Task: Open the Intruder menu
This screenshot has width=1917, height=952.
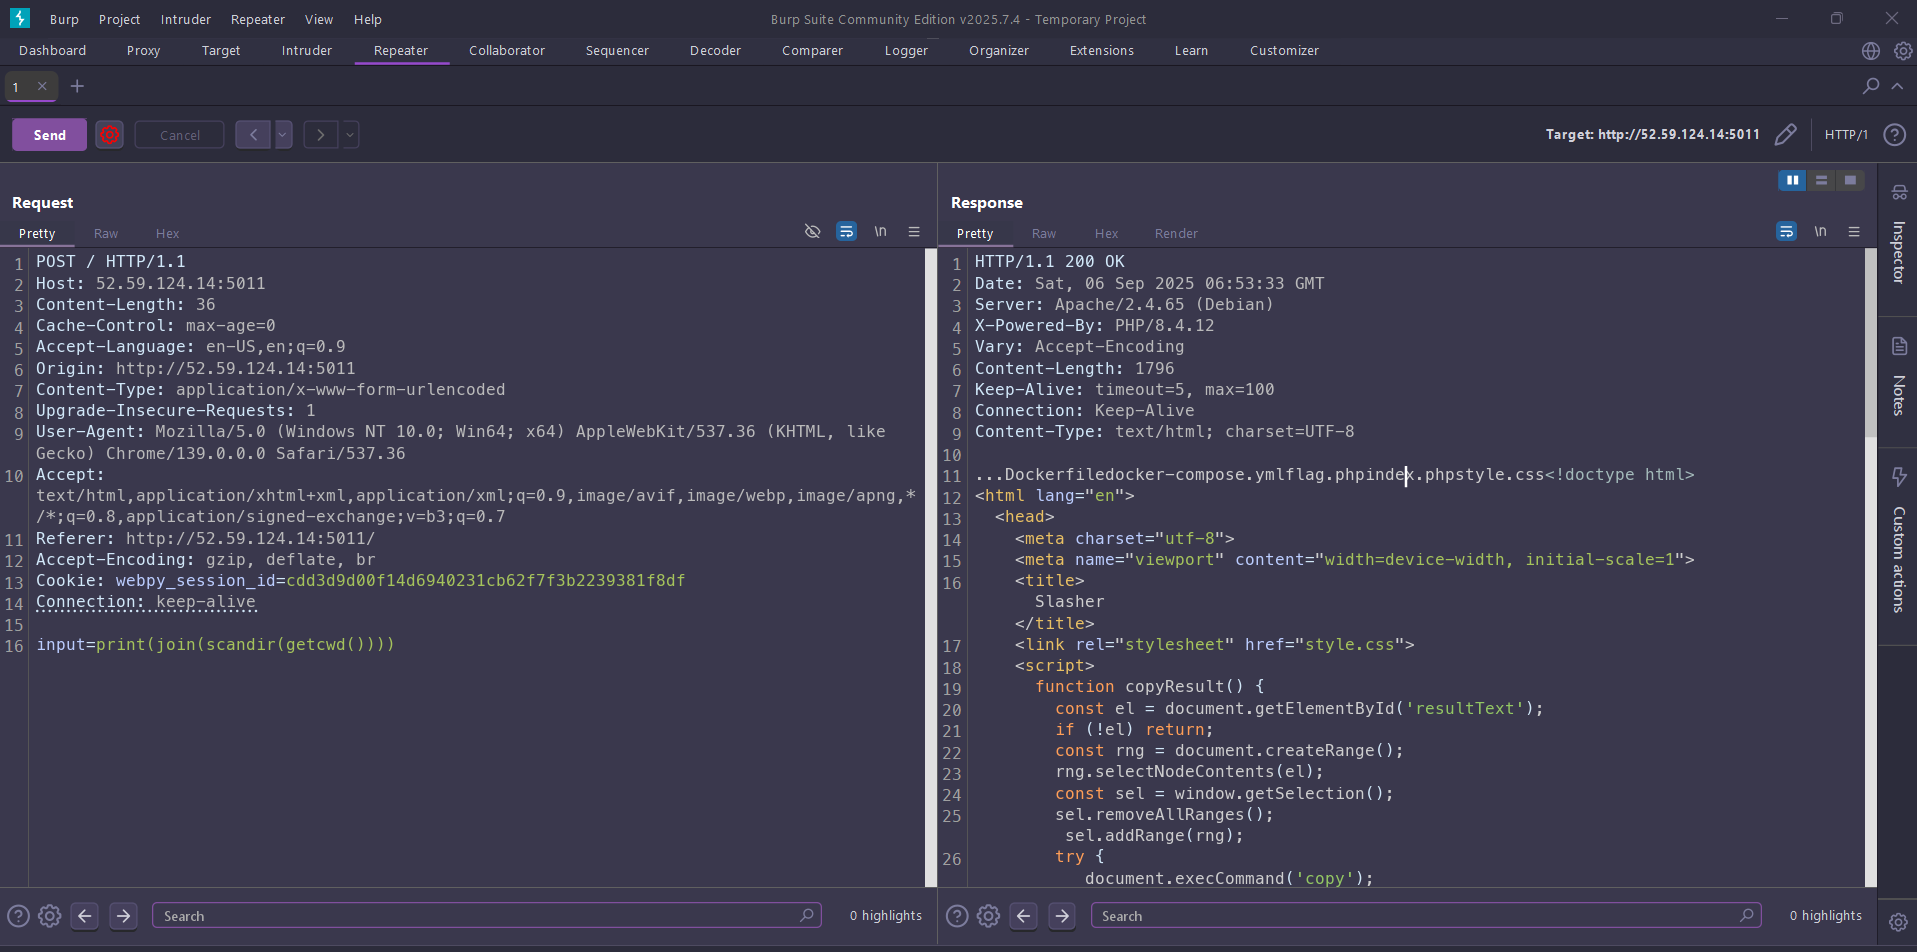Action: (x=185, y=19)
